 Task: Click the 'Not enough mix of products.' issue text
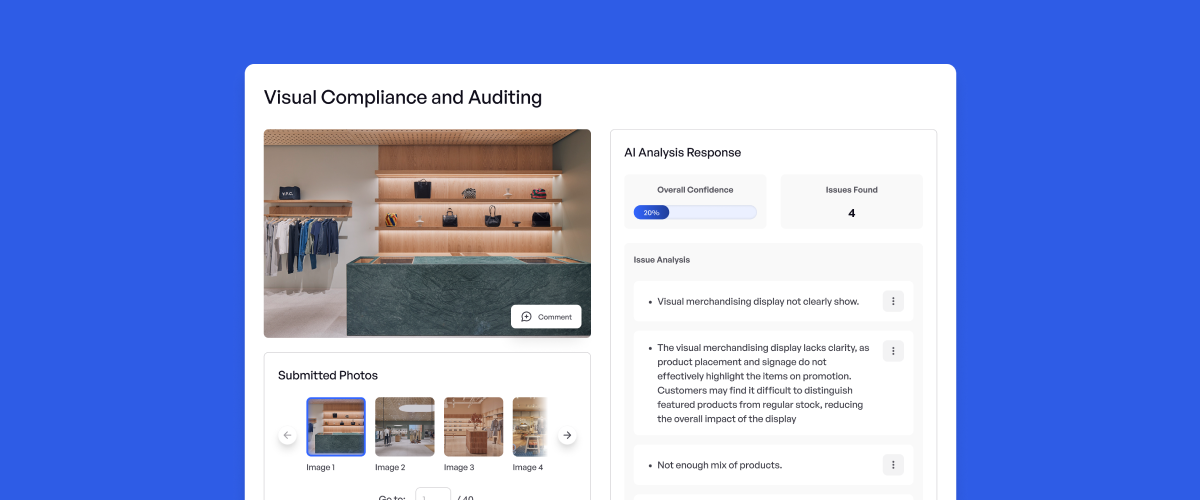(x=719, y=465)
